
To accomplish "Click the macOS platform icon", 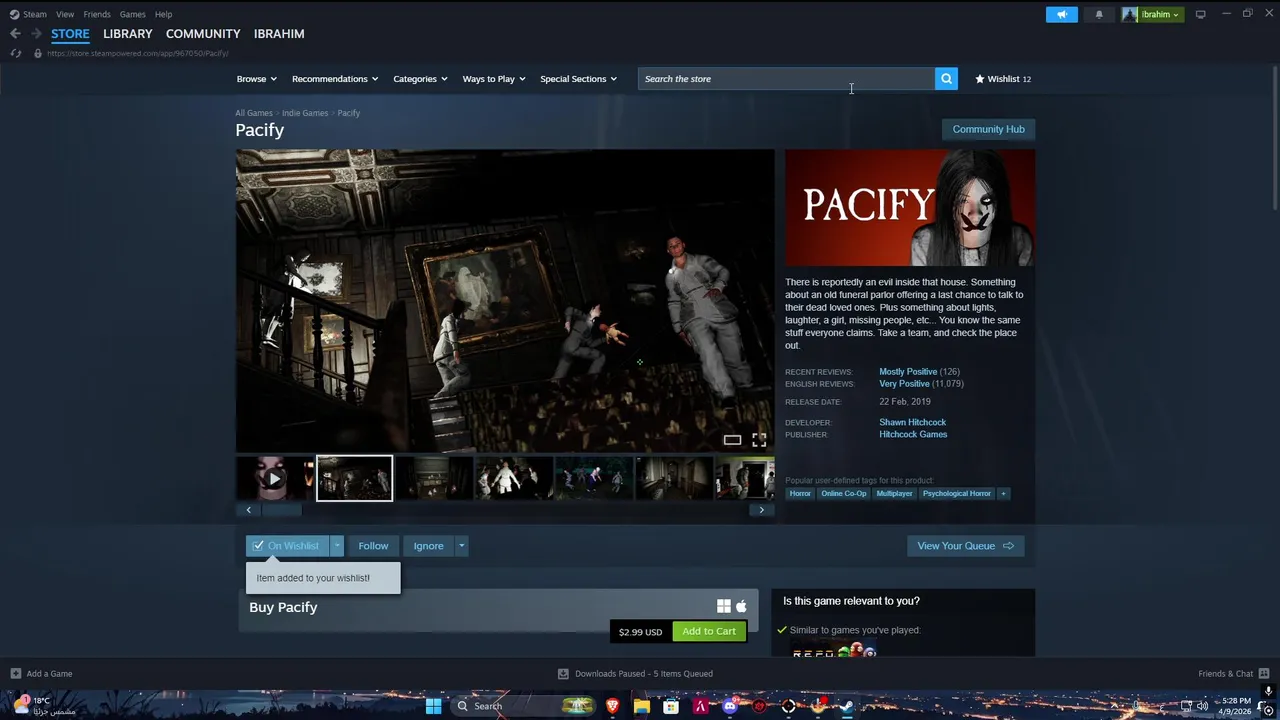I will [x=741, y=606].
